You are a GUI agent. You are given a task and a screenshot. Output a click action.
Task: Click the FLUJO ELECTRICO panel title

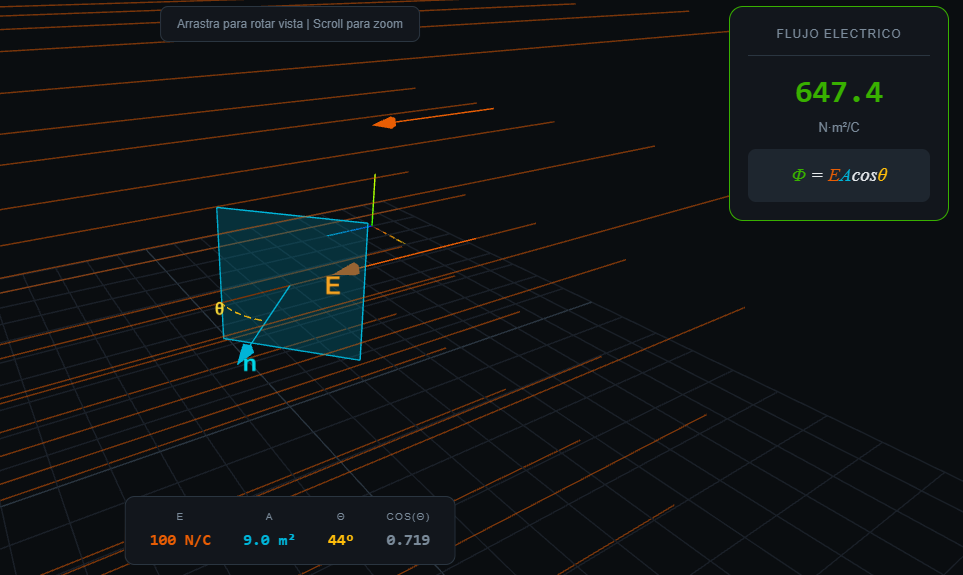click(838, 34)
